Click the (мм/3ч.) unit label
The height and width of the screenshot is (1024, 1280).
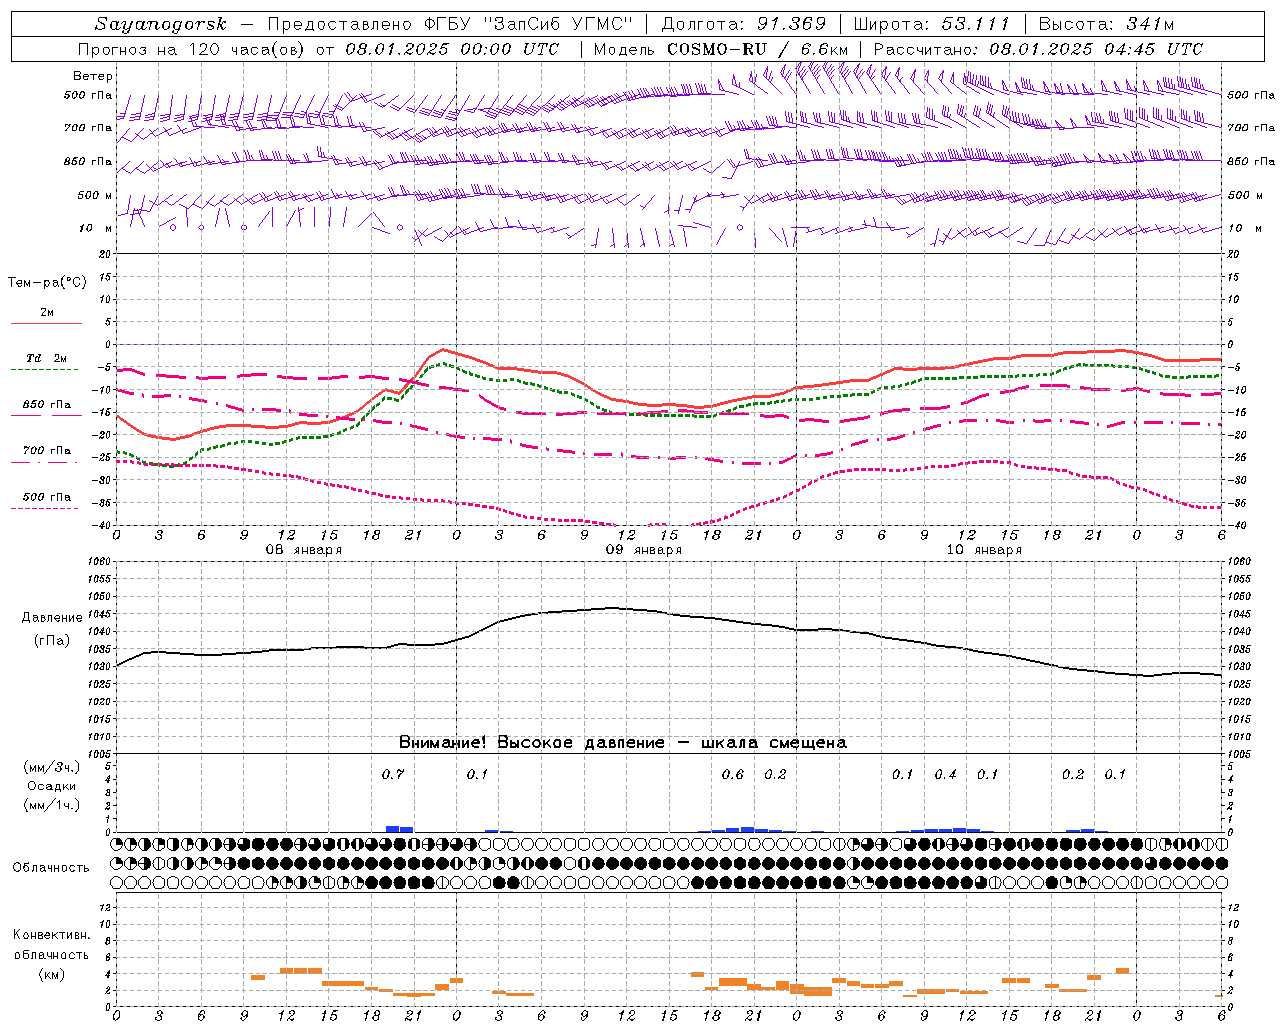pos(51,767)
